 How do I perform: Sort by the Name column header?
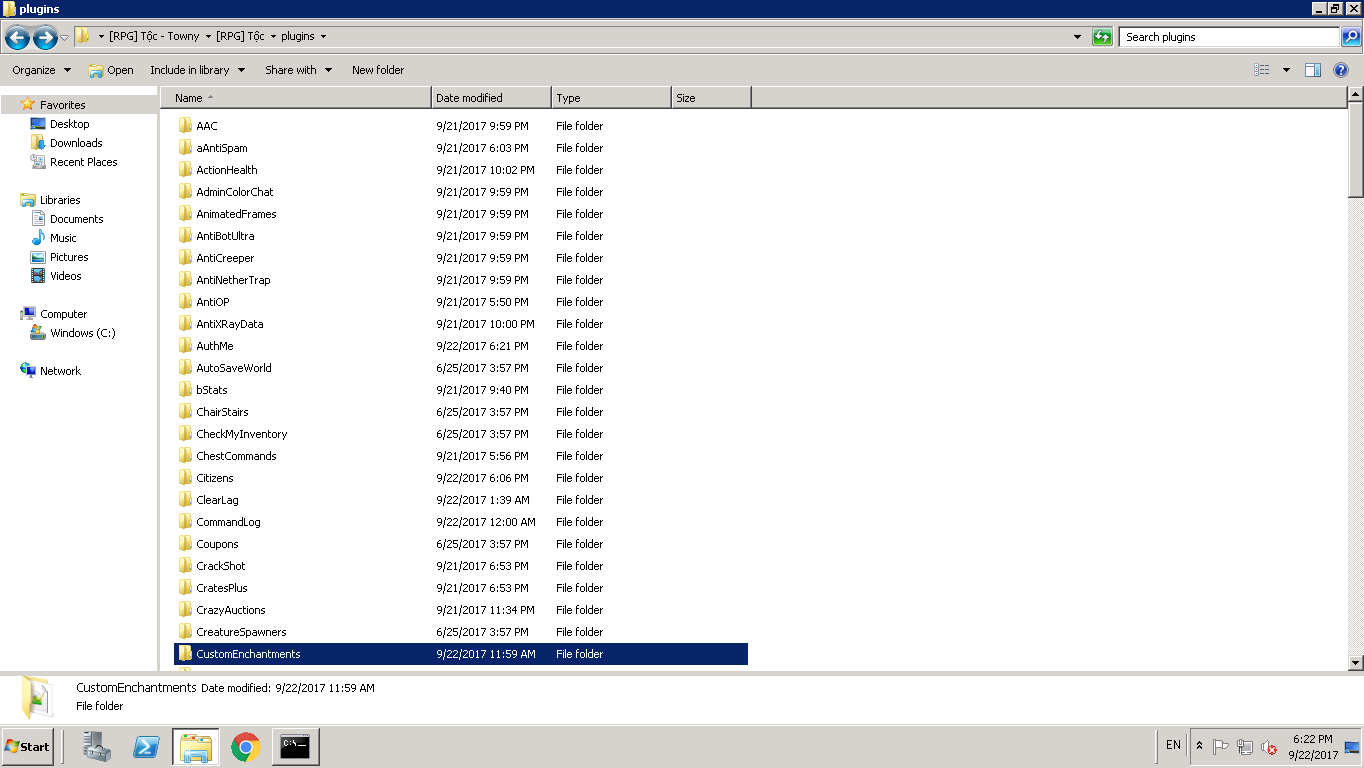coord(296,98)
